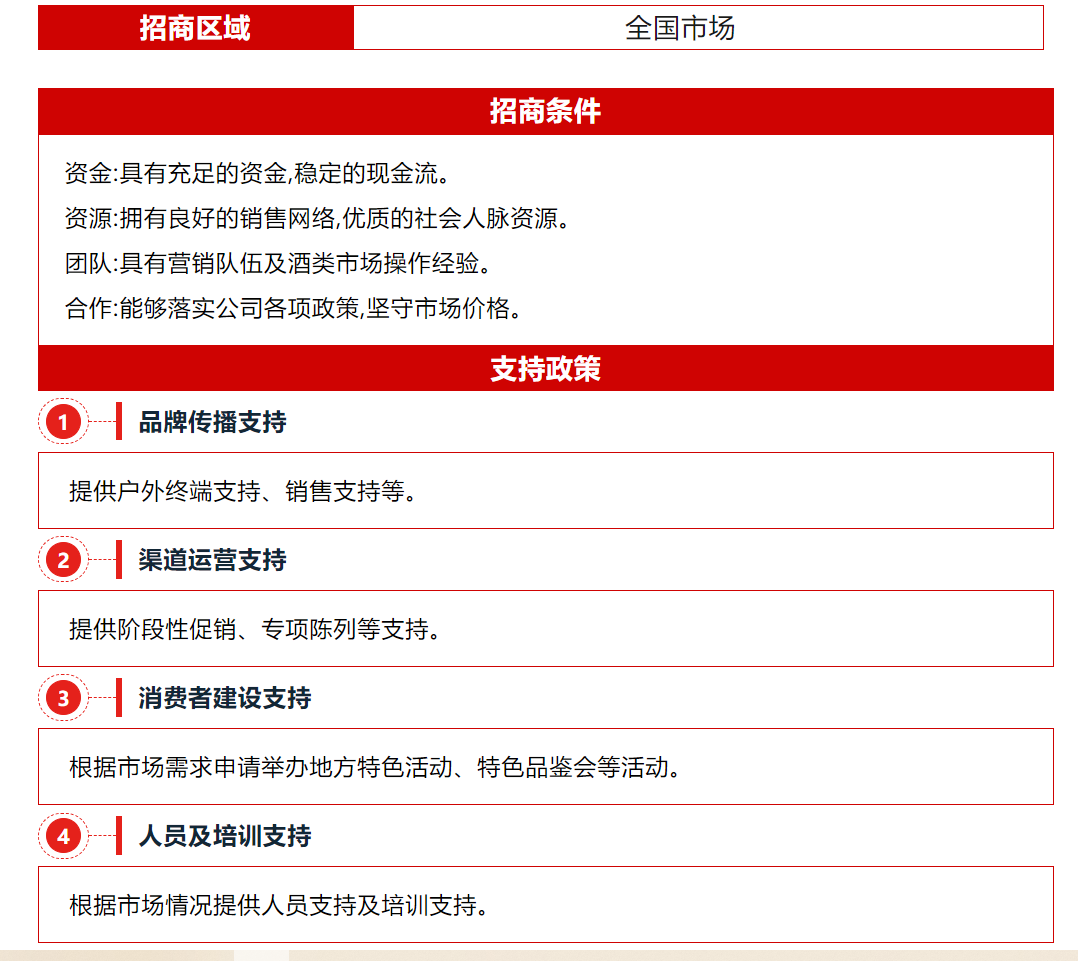The width and height of the screenshot is (1078, 961).
Task: Select the 招商区域 header cell
Action: (x=195, y=28)
